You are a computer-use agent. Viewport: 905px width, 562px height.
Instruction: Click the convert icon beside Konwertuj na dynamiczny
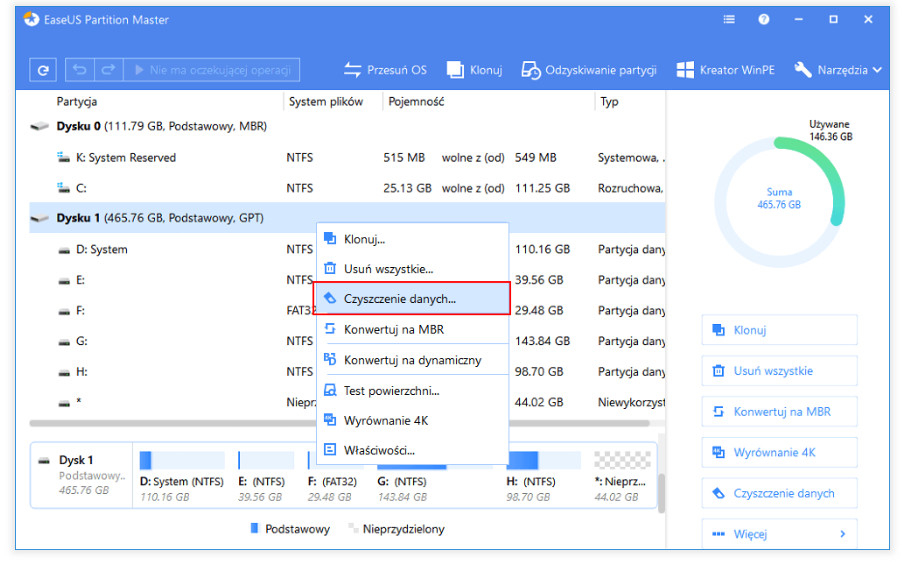click(330, 359)
